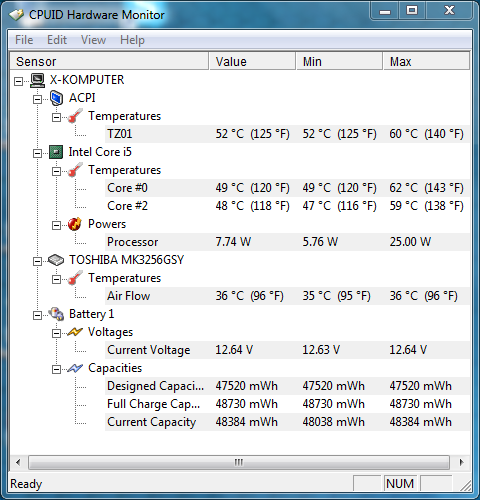
Task: Click the Max column header
Action: point(427,61)
